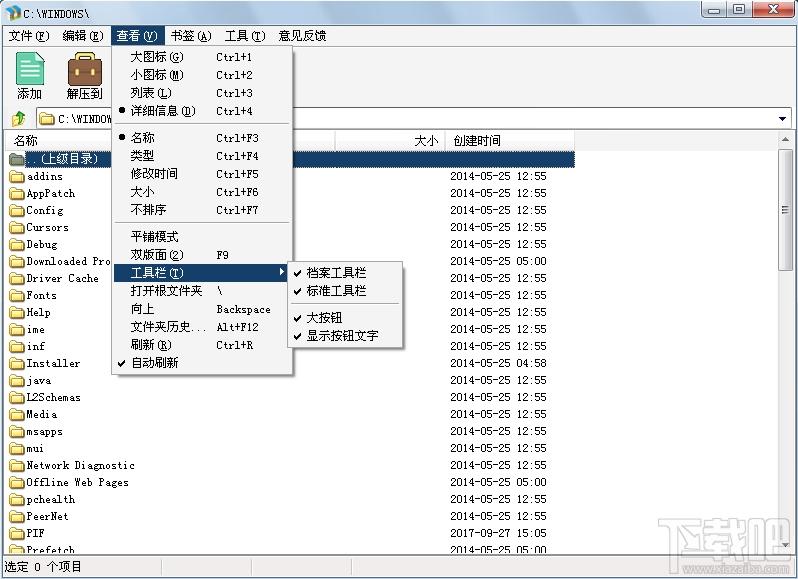The image size is (798, 579).
Task: Click the scrollbar up arrow
Action: (785, 139)
